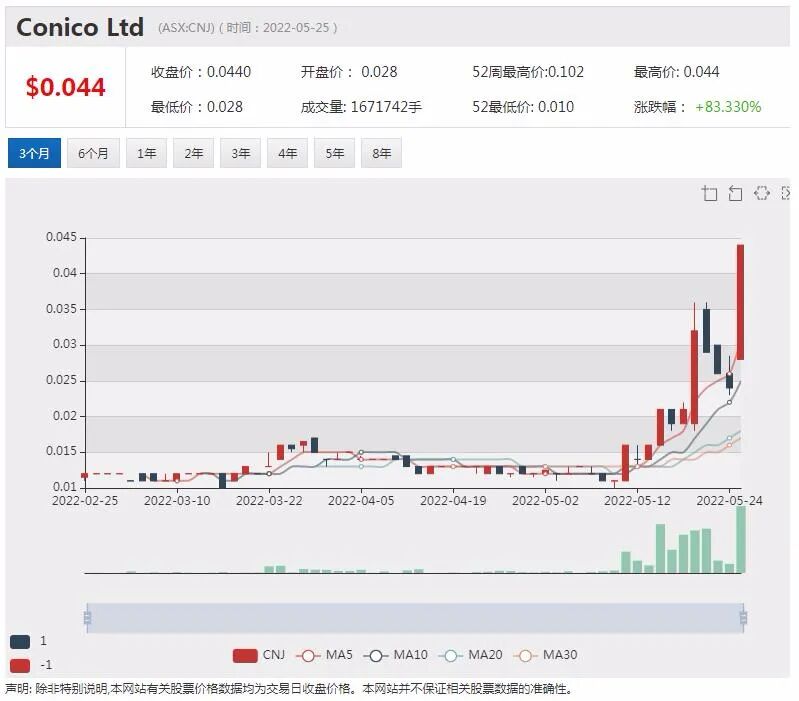799x701 pixels.
Task: Click the 52周最高价 0.102 text
Action: (528, 72)
